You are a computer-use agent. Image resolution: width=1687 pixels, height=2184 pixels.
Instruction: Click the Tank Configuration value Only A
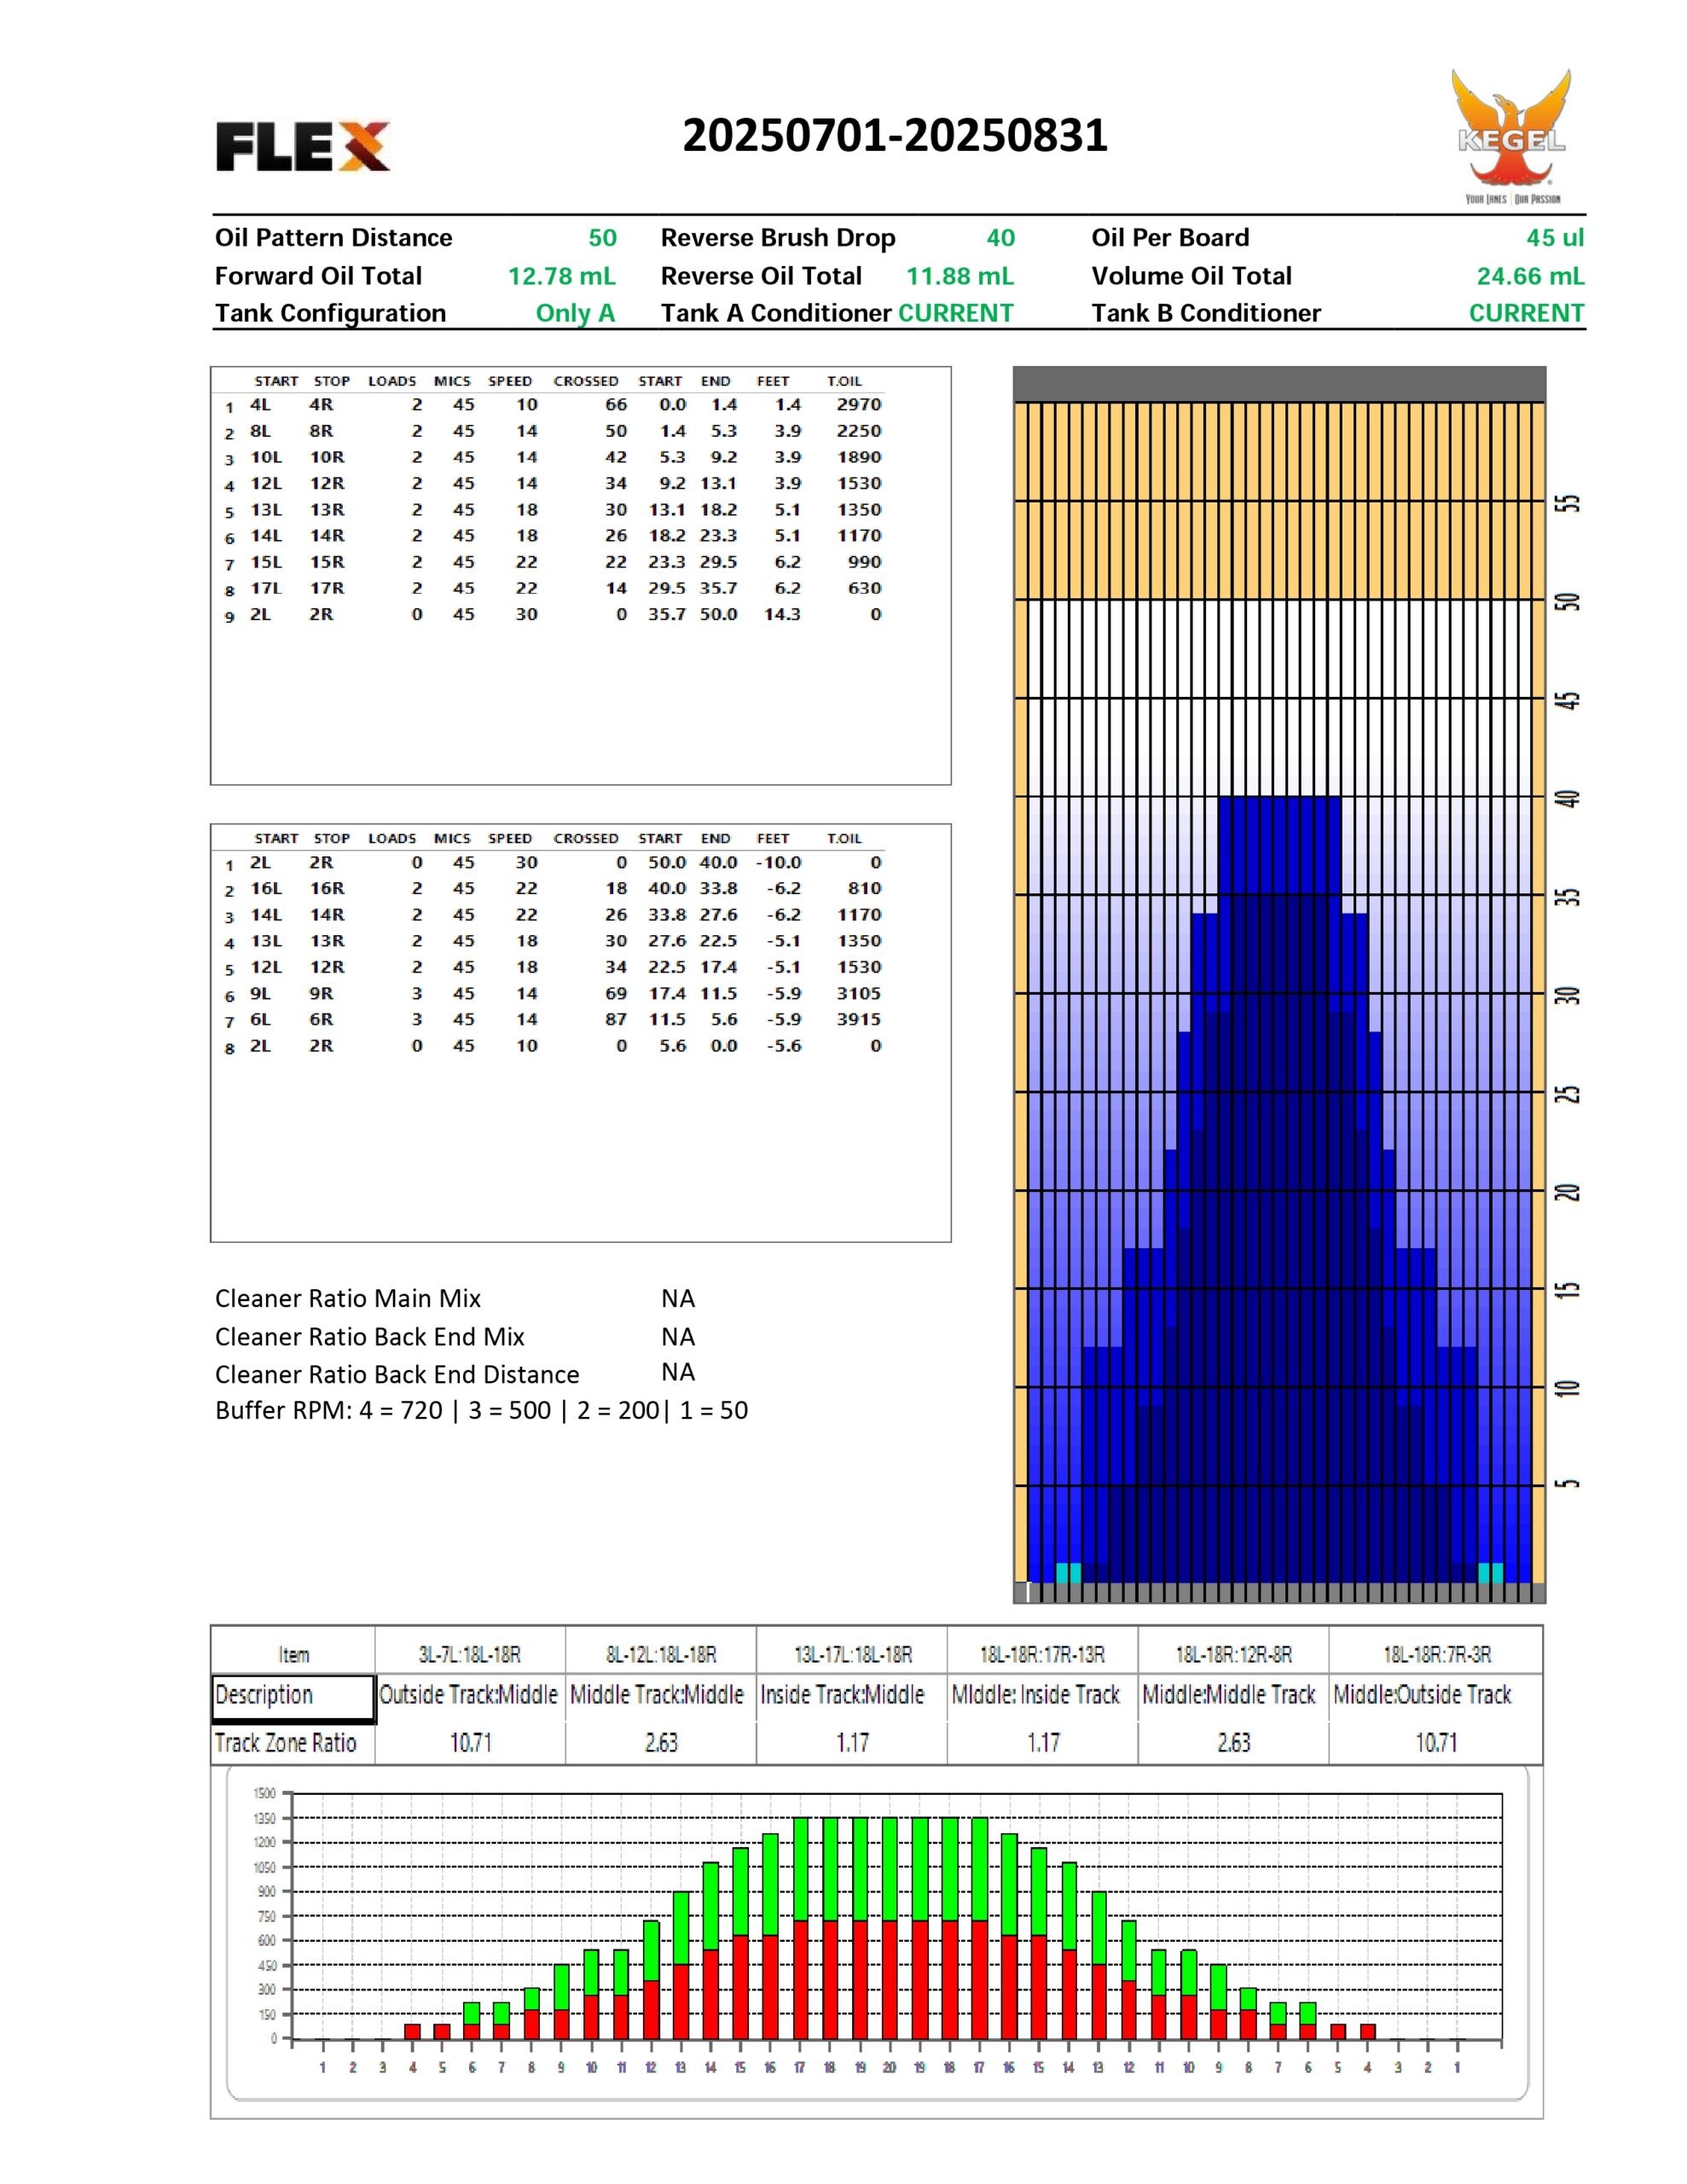tap(575, 313)
